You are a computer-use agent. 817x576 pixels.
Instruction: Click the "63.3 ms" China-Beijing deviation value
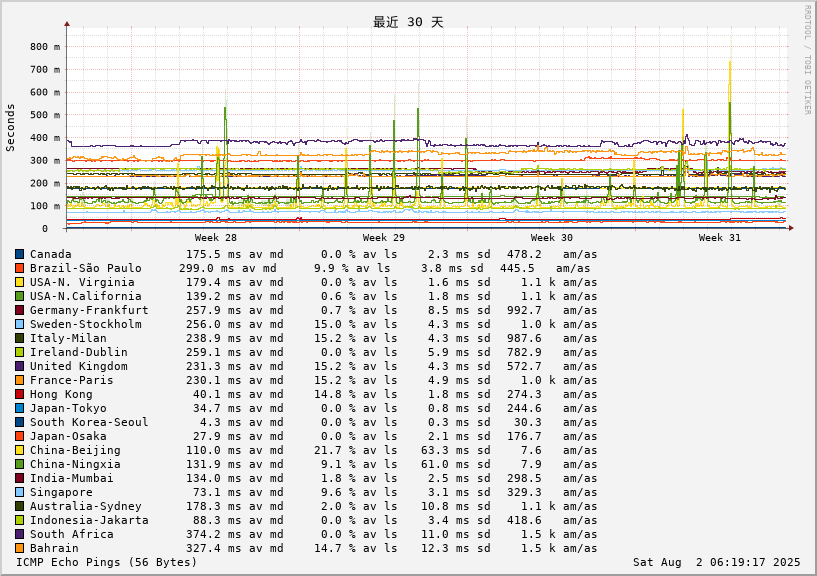[449, 450]
